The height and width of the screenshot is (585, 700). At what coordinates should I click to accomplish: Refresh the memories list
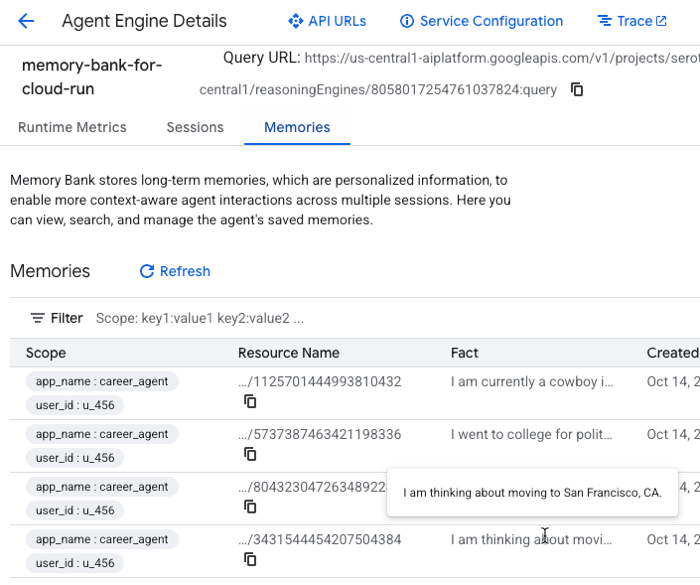pyautogui.click(x=175, y=271)
